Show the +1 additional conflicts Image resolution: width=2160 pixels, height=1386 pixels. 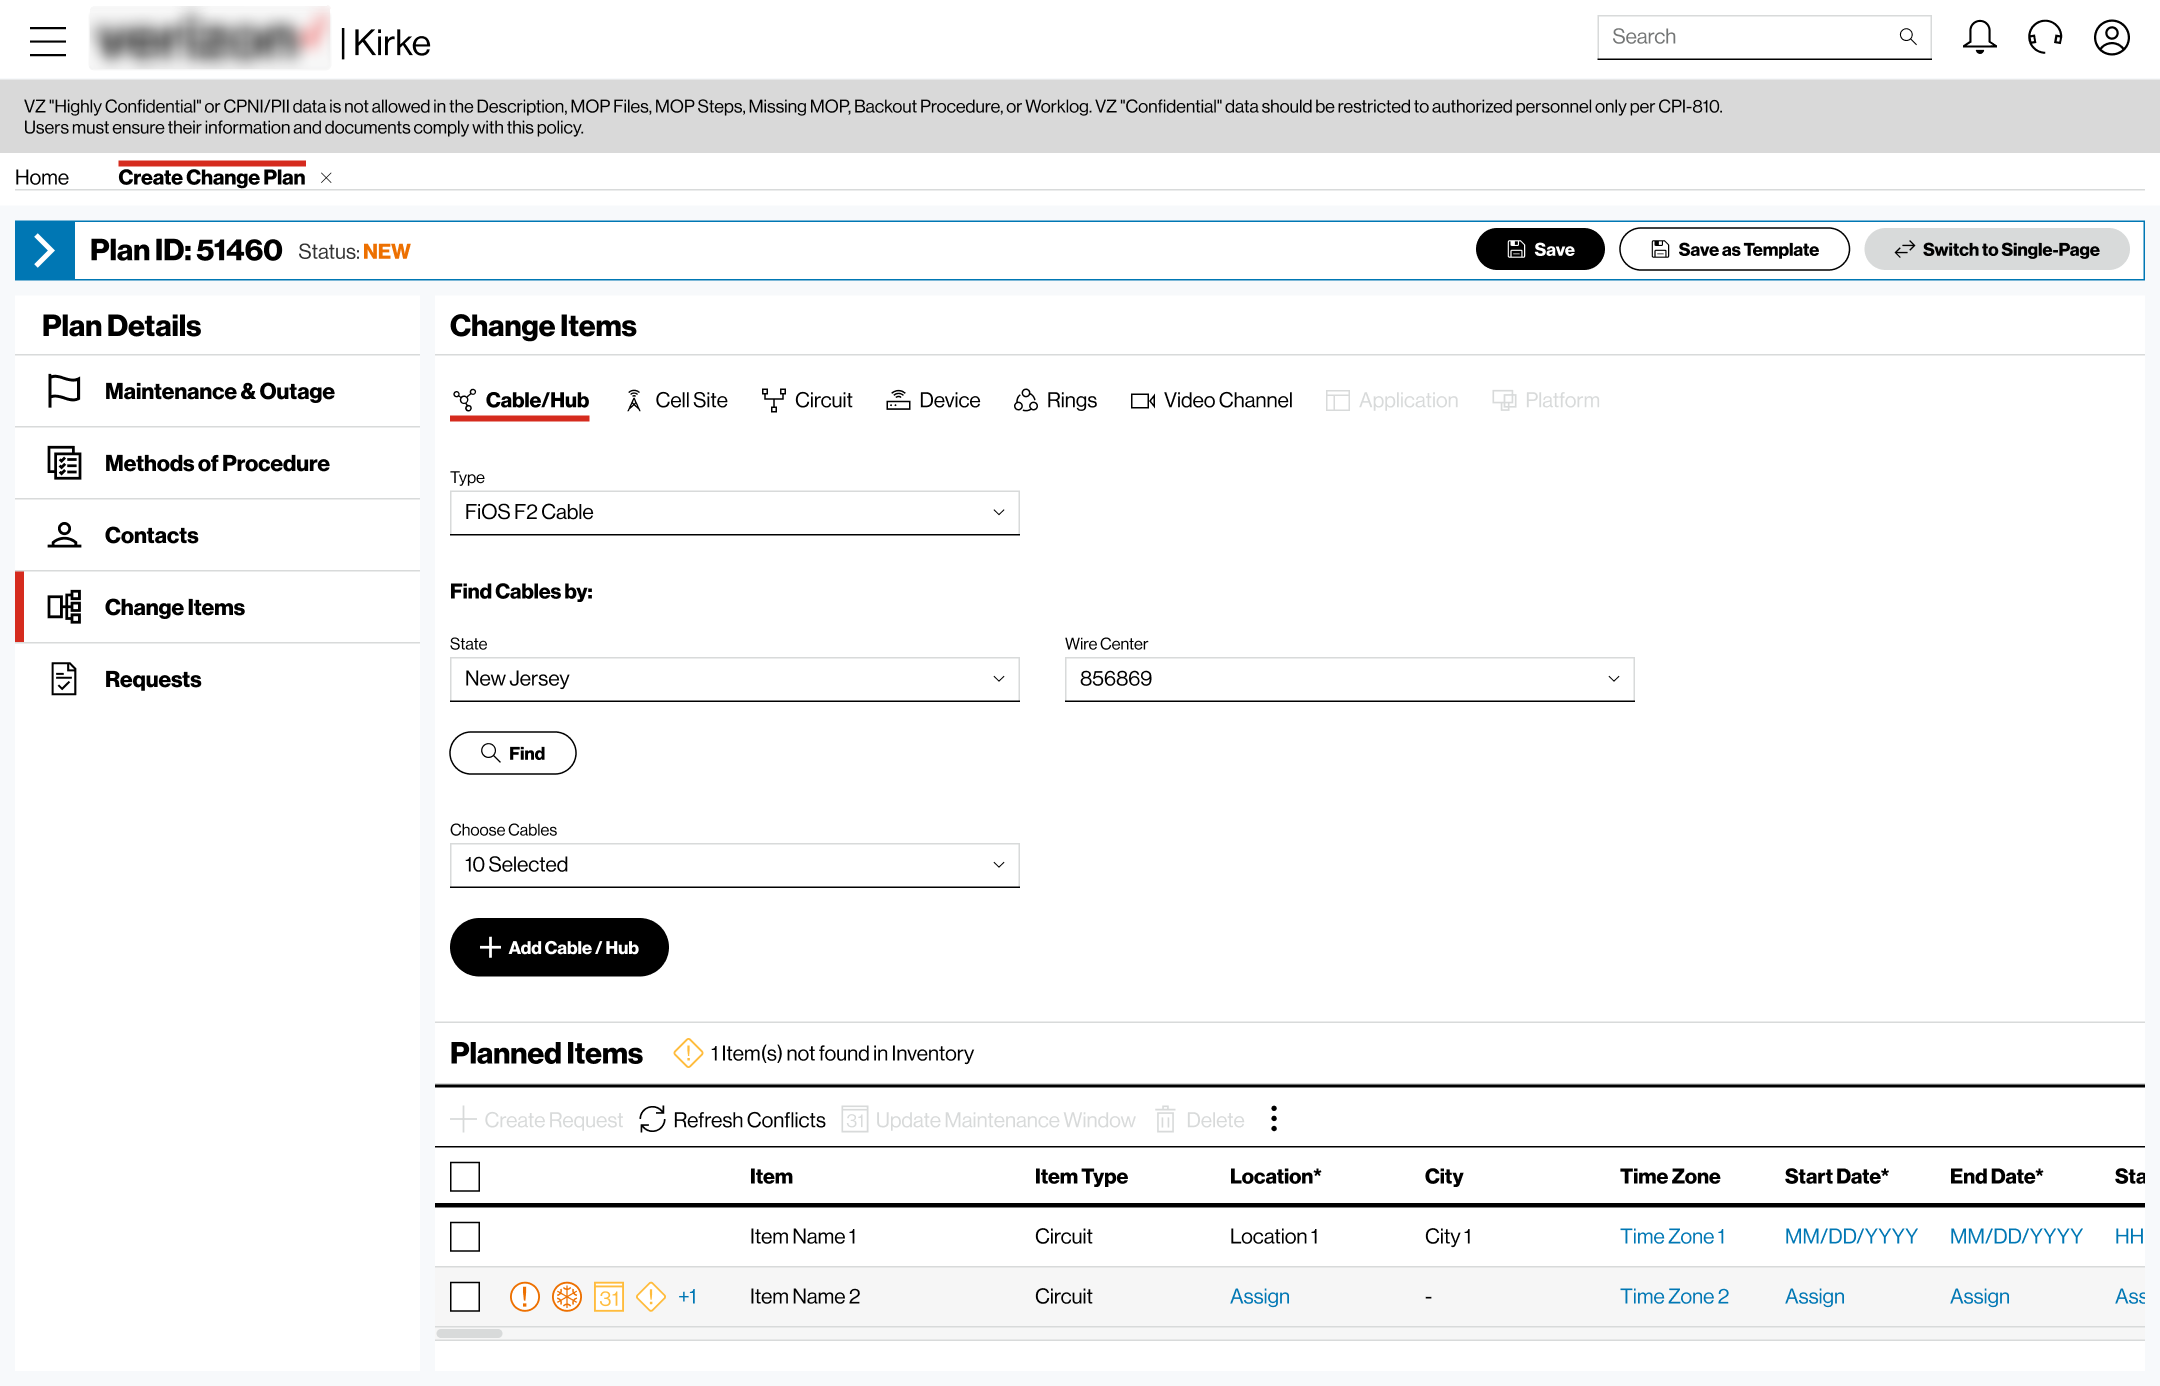(x=687, y=1297)
